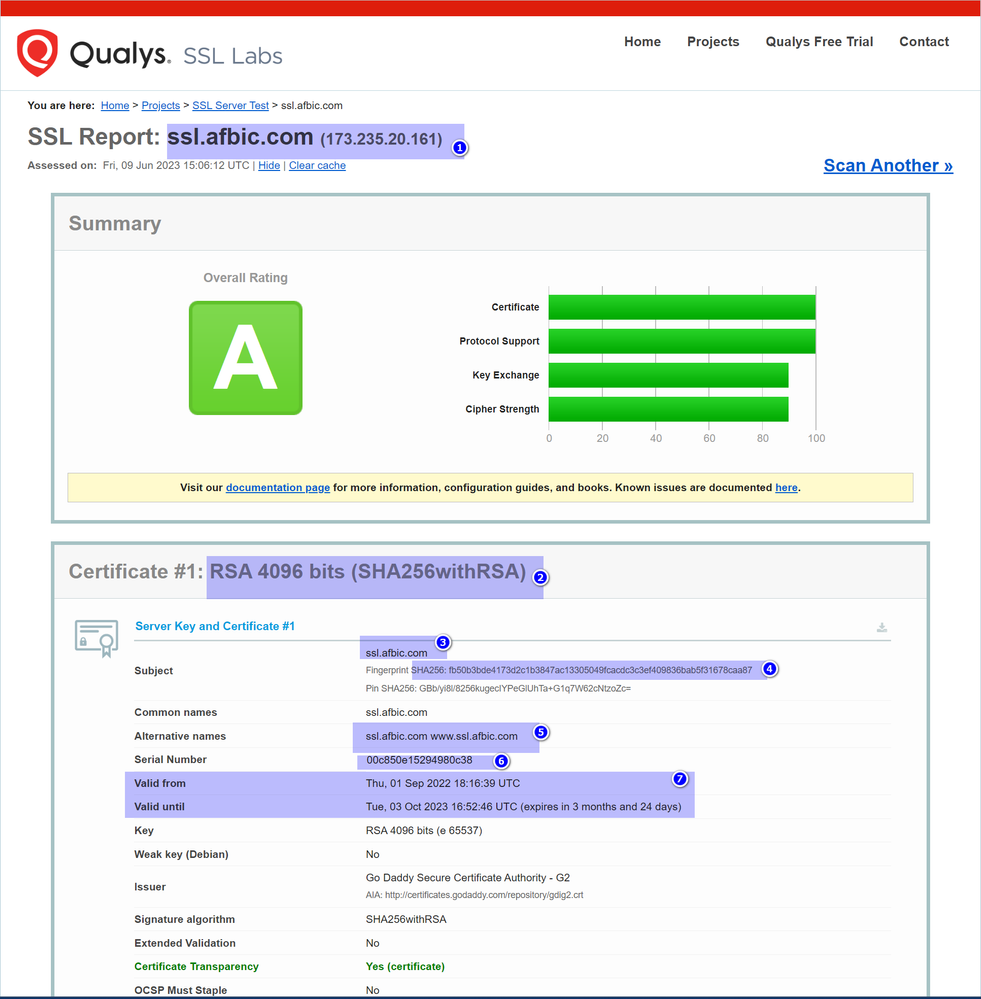The image size is (981, 999).
Task: Click Valid from date Thu, 01 Sep 2022
Action: [x=443, y=784]
